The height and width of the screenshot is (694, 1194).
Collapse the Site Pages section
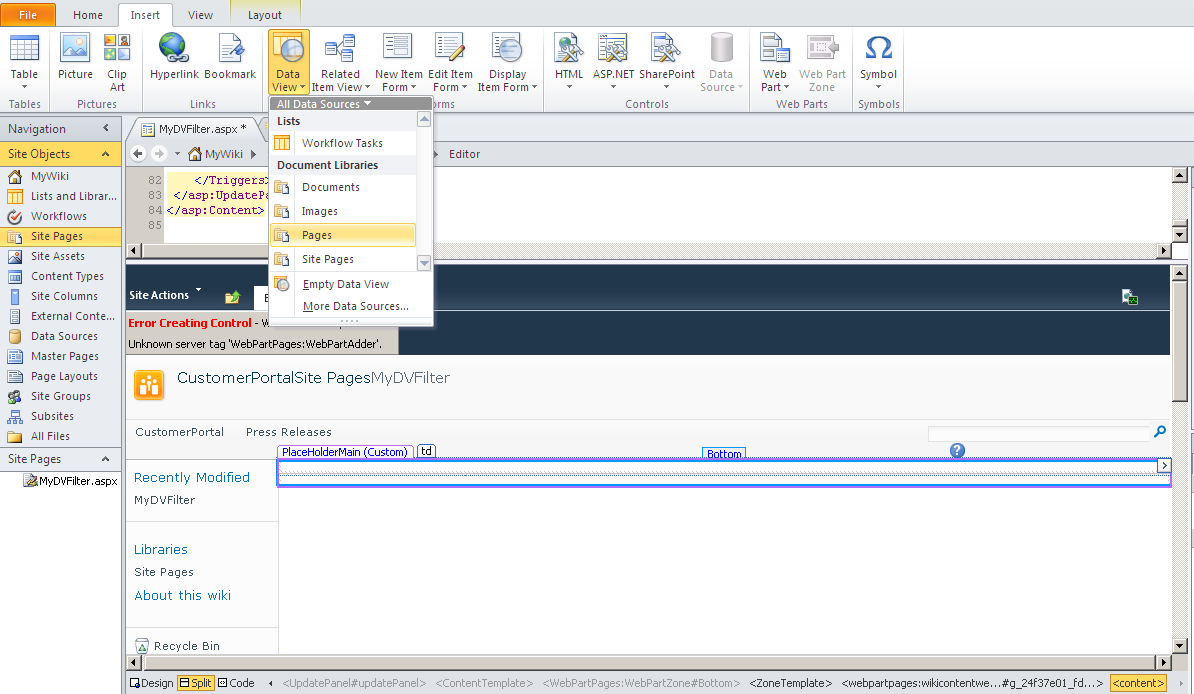[105, 459]
